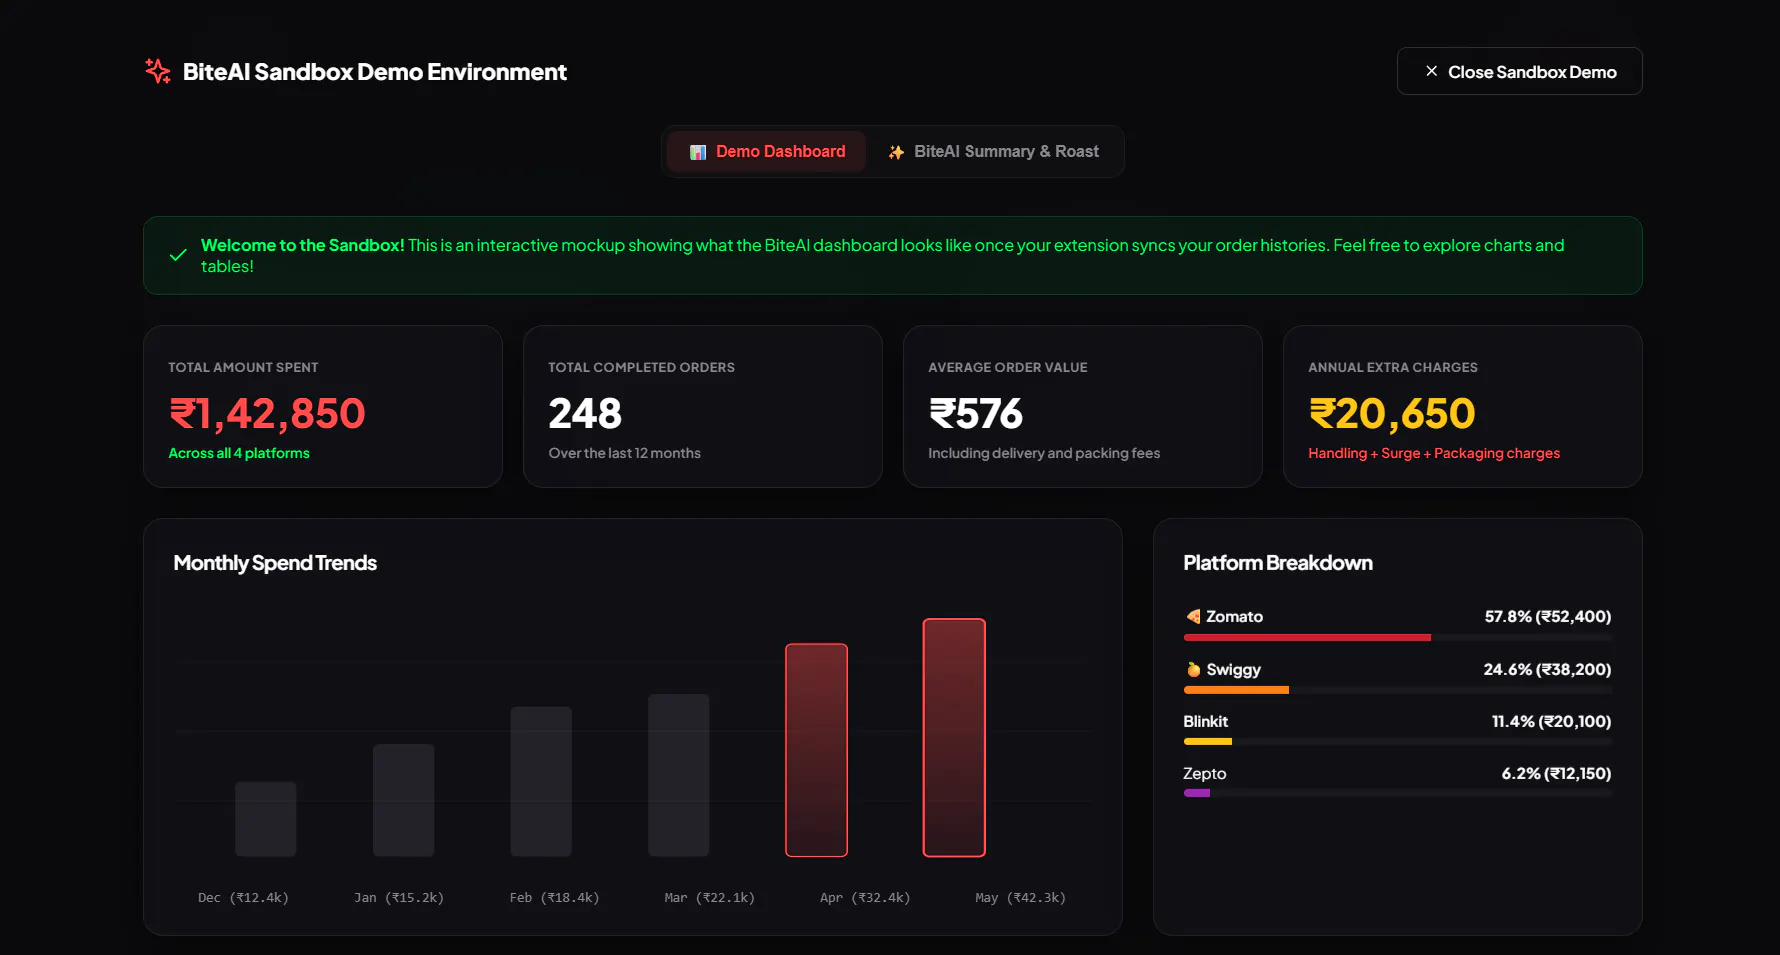The image size is (1780, 955).
Task: Click the 'Feb (₹18.4k)' axis label
Action: tap(554, 897)
